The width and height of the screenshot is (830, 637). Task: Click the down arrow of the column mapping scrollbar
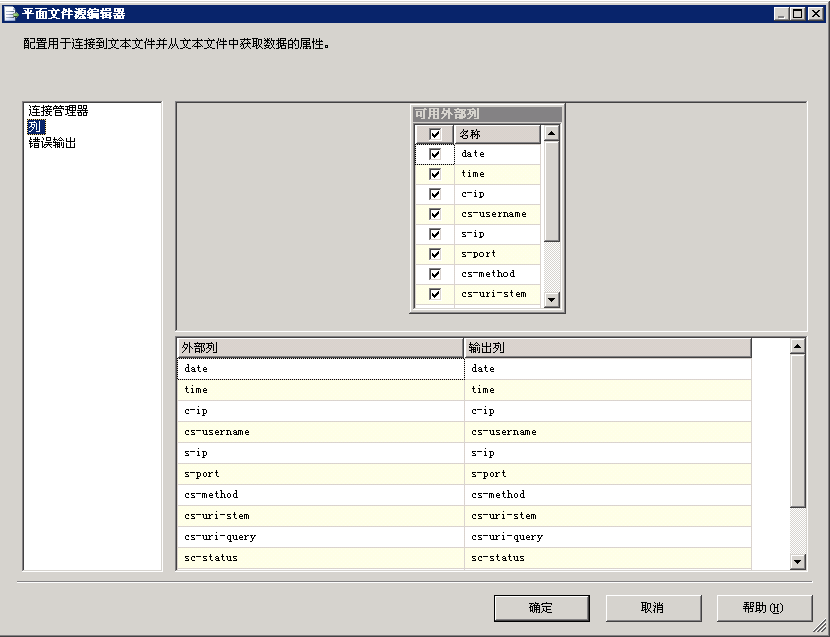tap(797, 562)
